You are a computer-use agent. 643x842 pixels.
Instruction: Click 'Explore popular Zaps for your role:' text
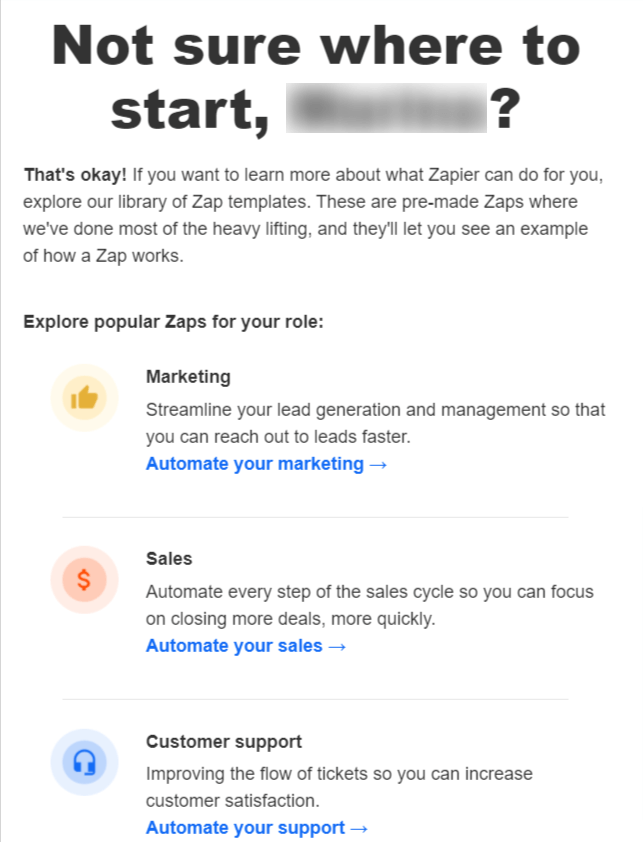pyautogui.click(x=173, y=323)
